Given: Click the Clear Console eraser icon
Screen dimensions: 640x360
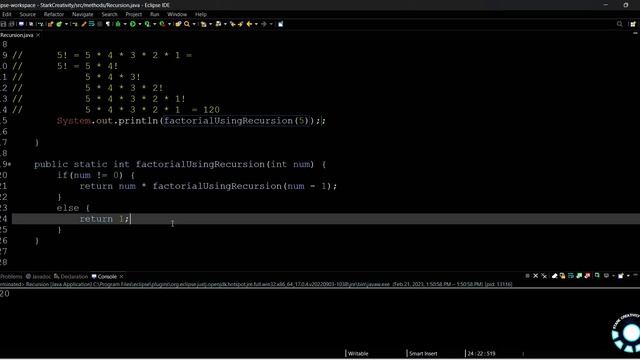Looking at the screenshot, I should (555, 276).
